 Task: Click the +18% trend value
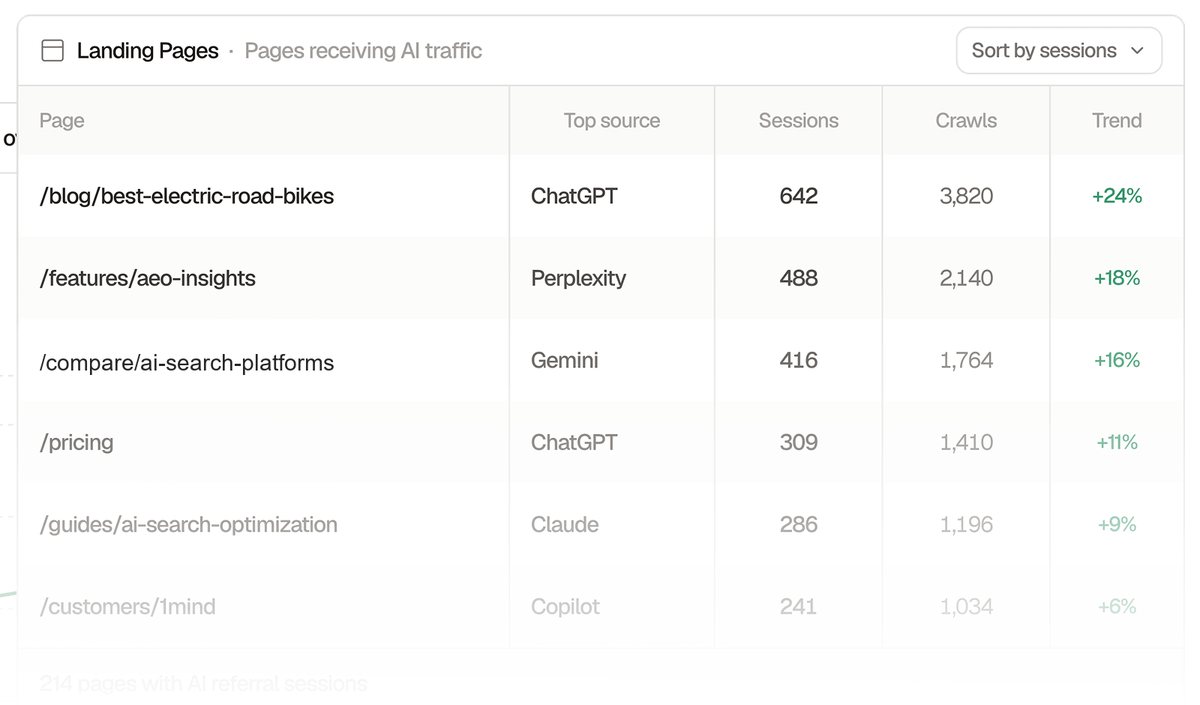tap(1117, 278)
